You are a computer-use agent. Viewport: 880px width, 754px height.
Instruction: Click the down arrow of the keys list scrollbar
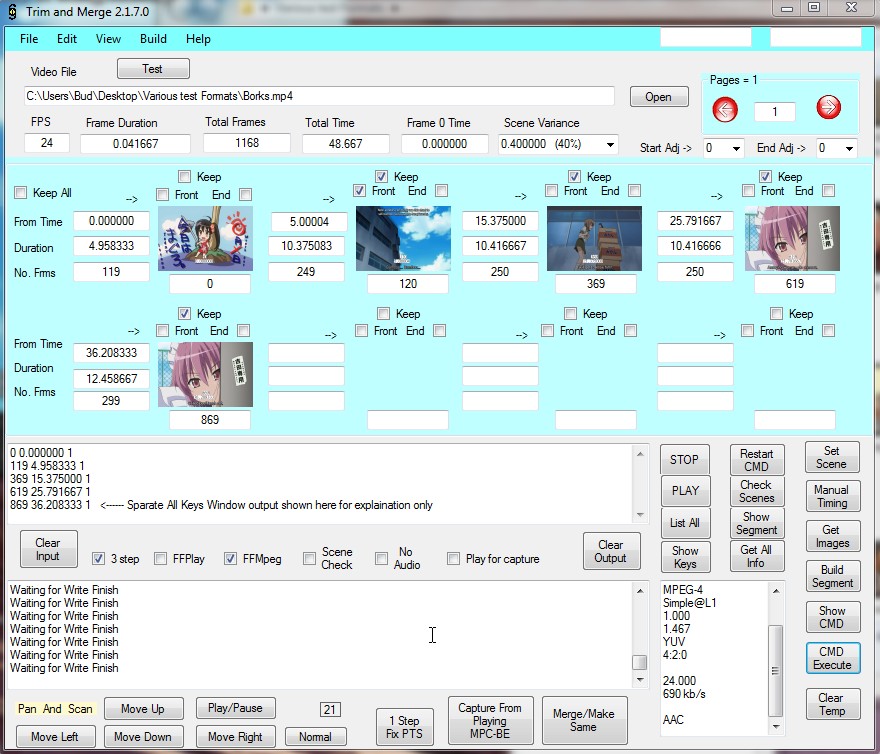[640, 515]
